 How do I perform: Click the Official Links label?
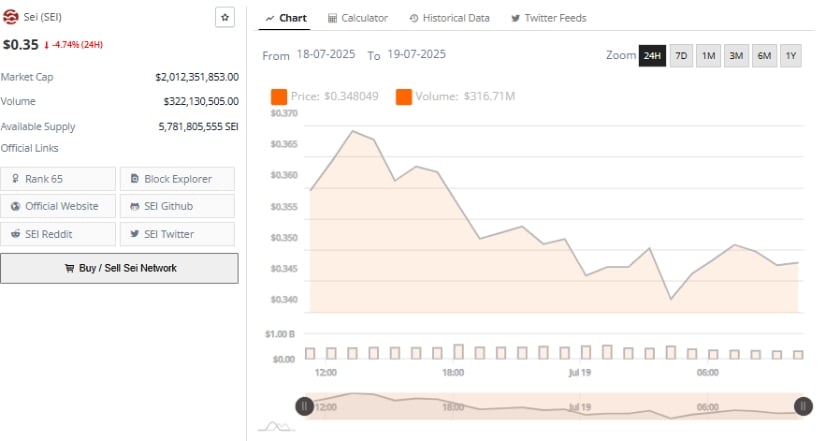click(29, 148)
